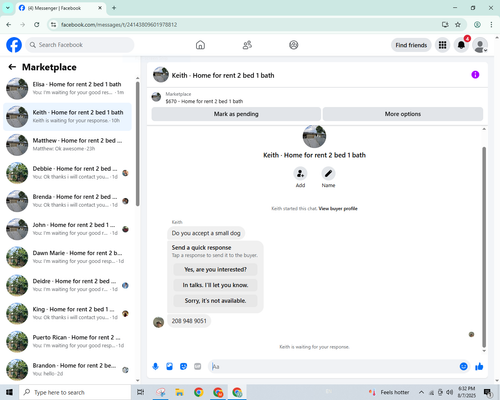Go back in browser history

[9, 25]
